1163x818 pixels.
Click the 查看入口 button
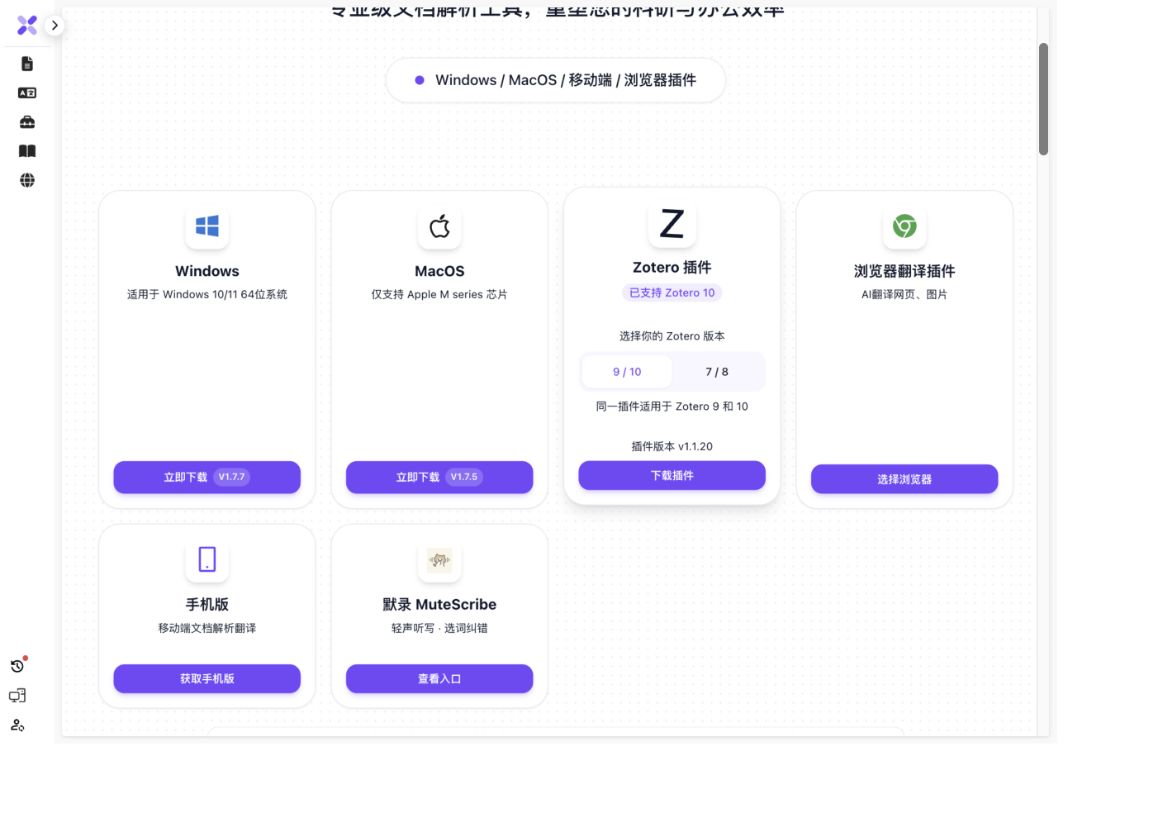click(439, 679)
